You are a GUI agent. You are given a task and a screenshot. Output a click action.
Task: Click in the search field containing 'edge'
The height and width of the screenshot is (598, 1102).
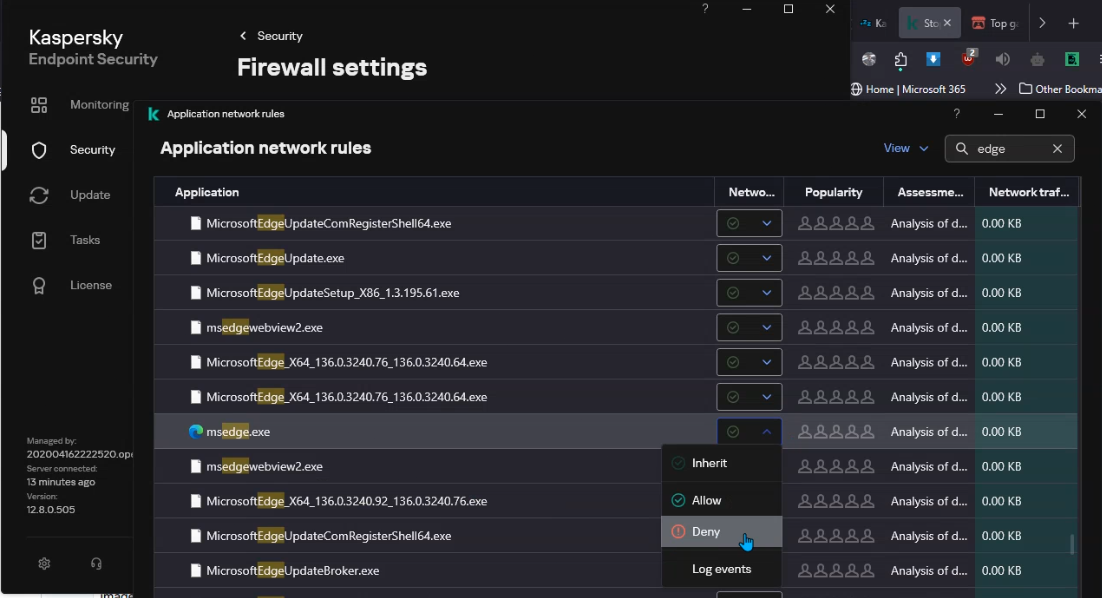tap(1010, 148)
